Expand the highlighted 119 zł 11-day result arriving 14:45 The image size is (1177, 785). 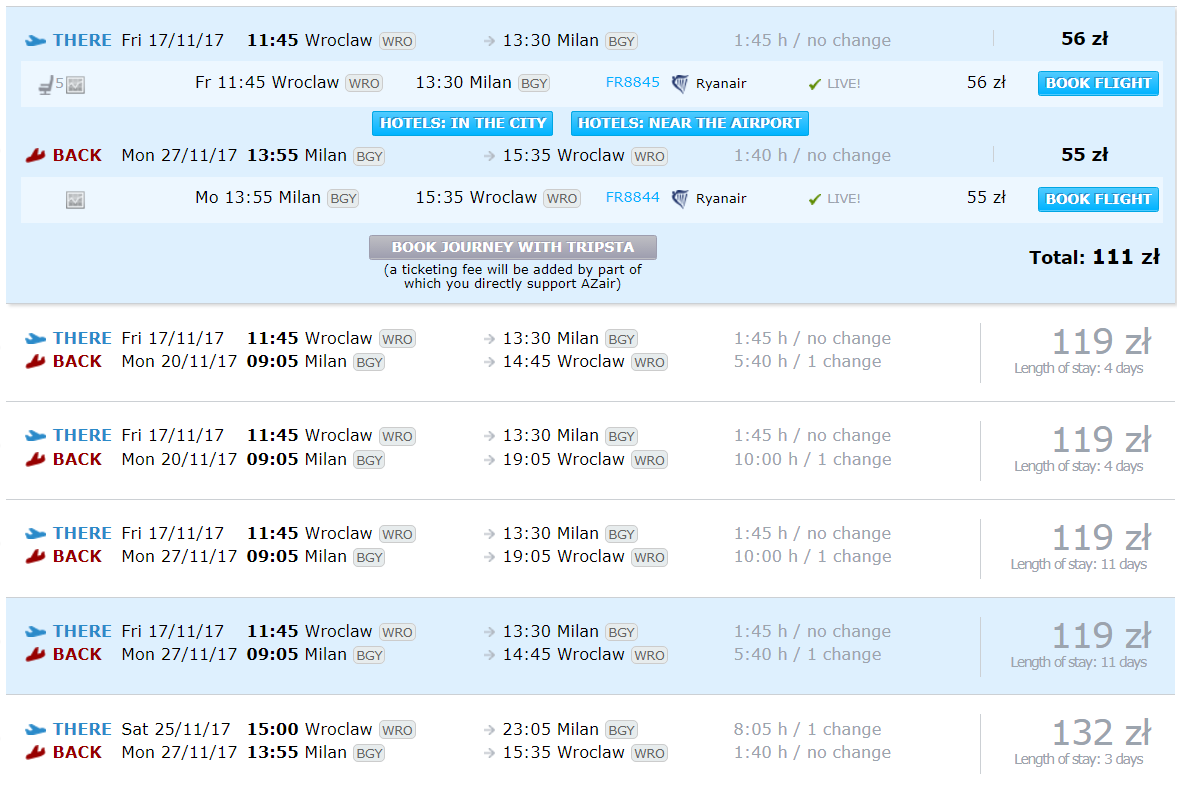(590, 645)
